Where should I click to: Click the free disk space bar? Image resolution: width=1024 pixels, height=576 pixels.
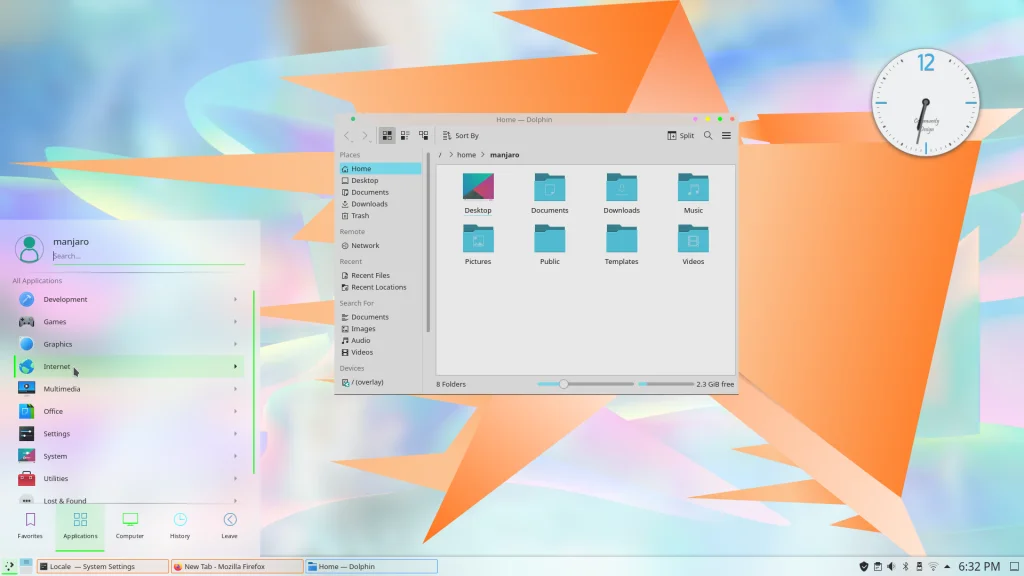665,384
